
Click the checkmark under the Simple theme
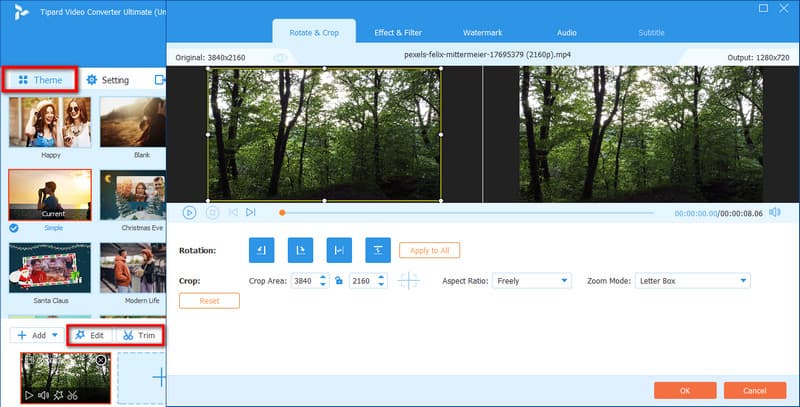pyautogui.click(x=14, y=228)
